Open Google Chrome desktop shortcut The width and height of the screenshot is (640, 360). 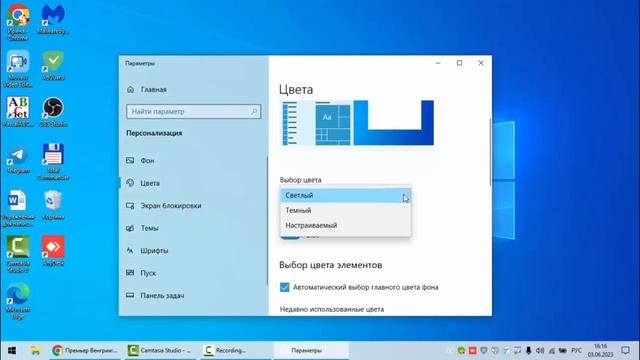[x=18, y=21]
